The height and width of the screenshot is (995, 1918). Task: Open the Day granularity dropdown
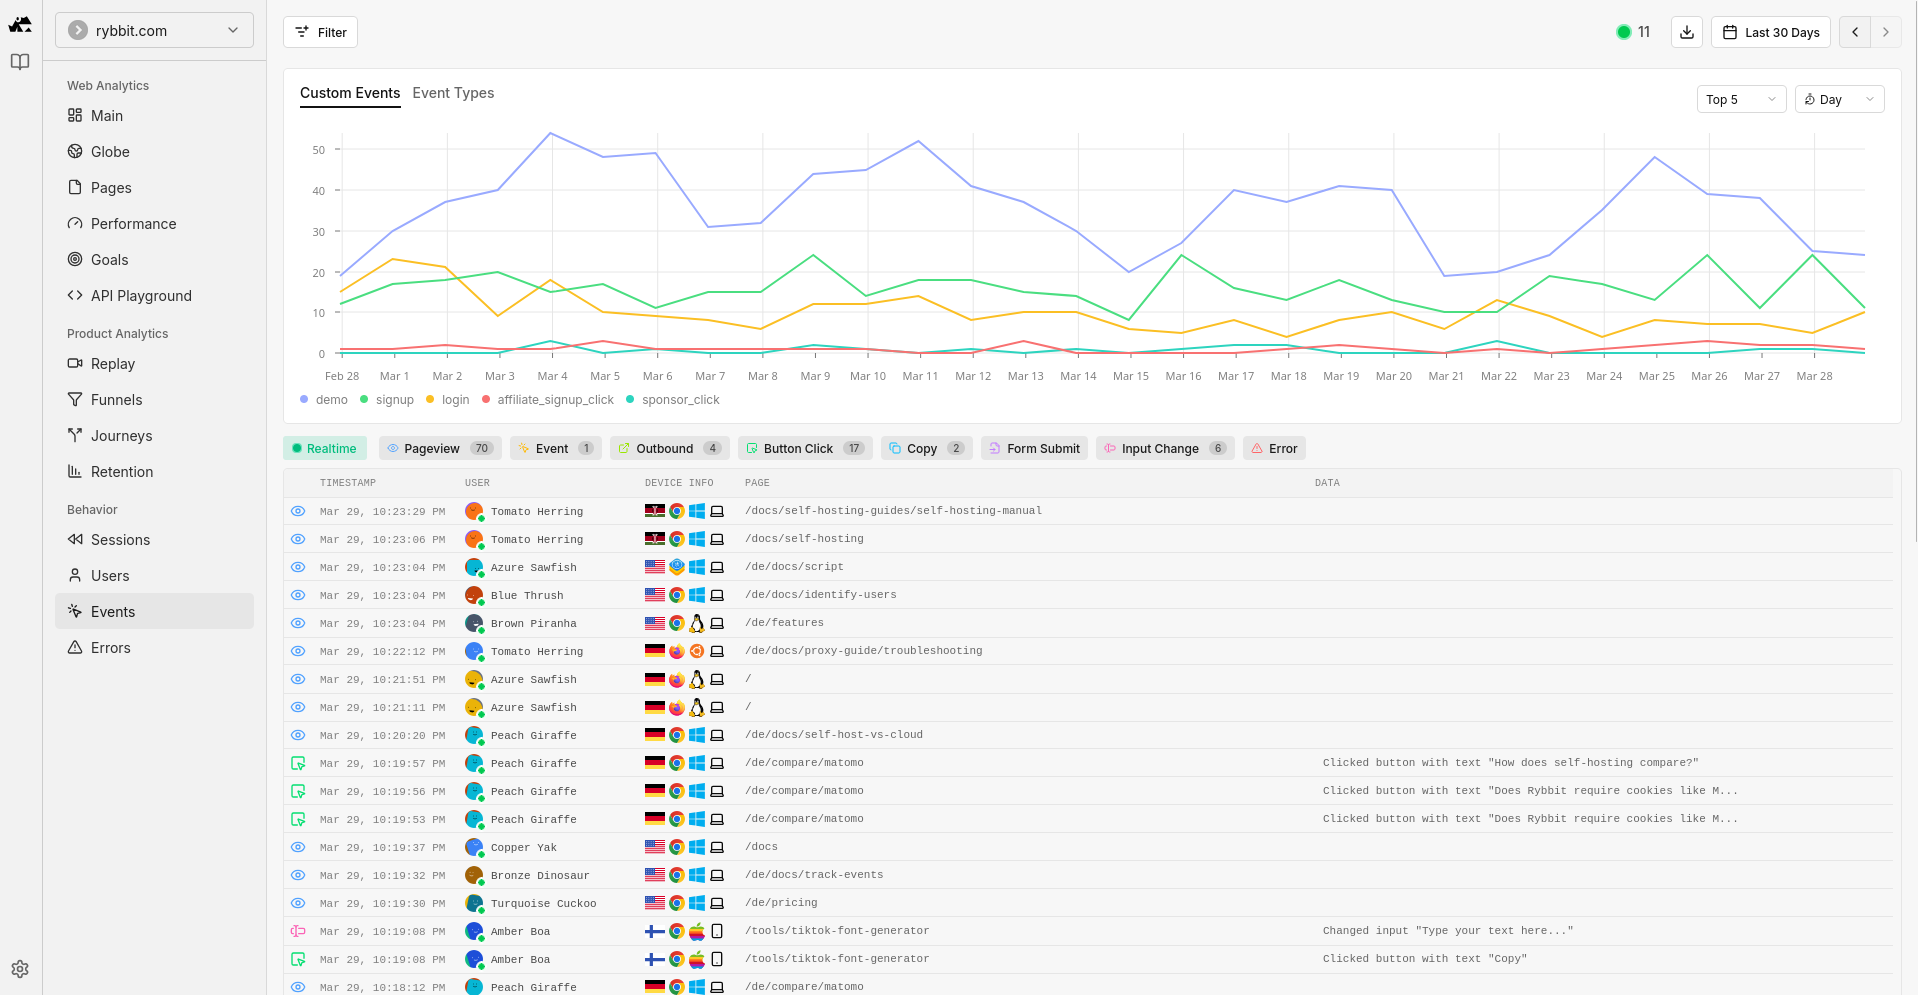(1838, 99)
